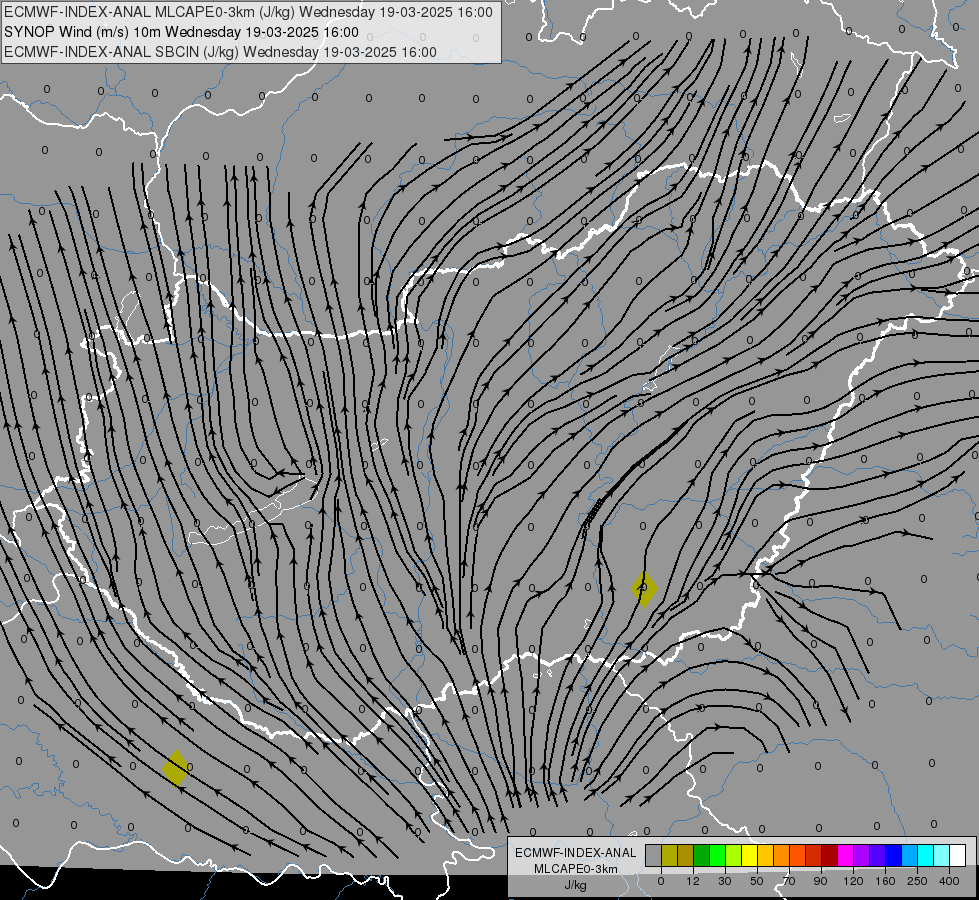Pick the purple legend swatch after 120
Image resolution: width=979 pixels, height=900 pixels.
point(862,855)
